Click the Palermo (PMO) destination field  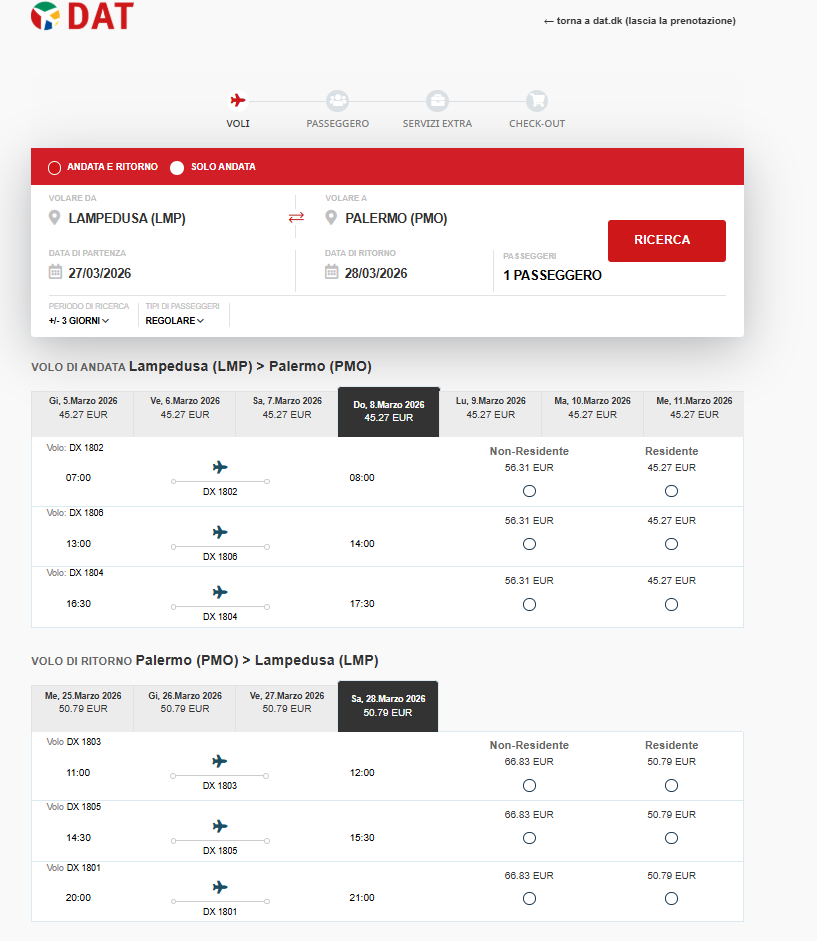(396, 218)
